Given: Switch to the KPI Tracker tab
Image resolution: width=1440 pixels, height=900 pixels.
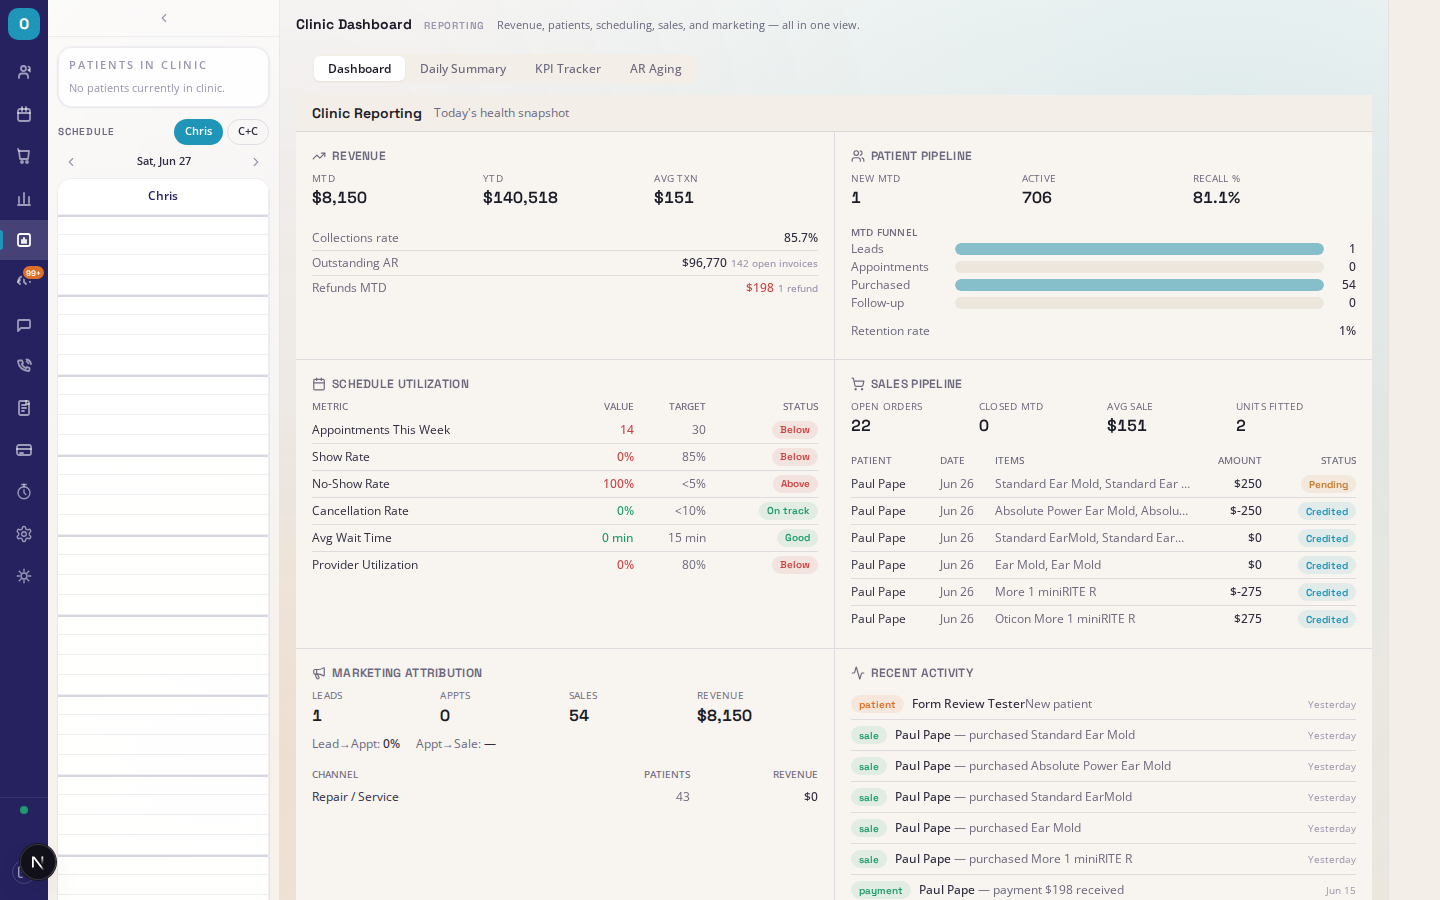Looking at the screenshot, I should coord(568,69).
